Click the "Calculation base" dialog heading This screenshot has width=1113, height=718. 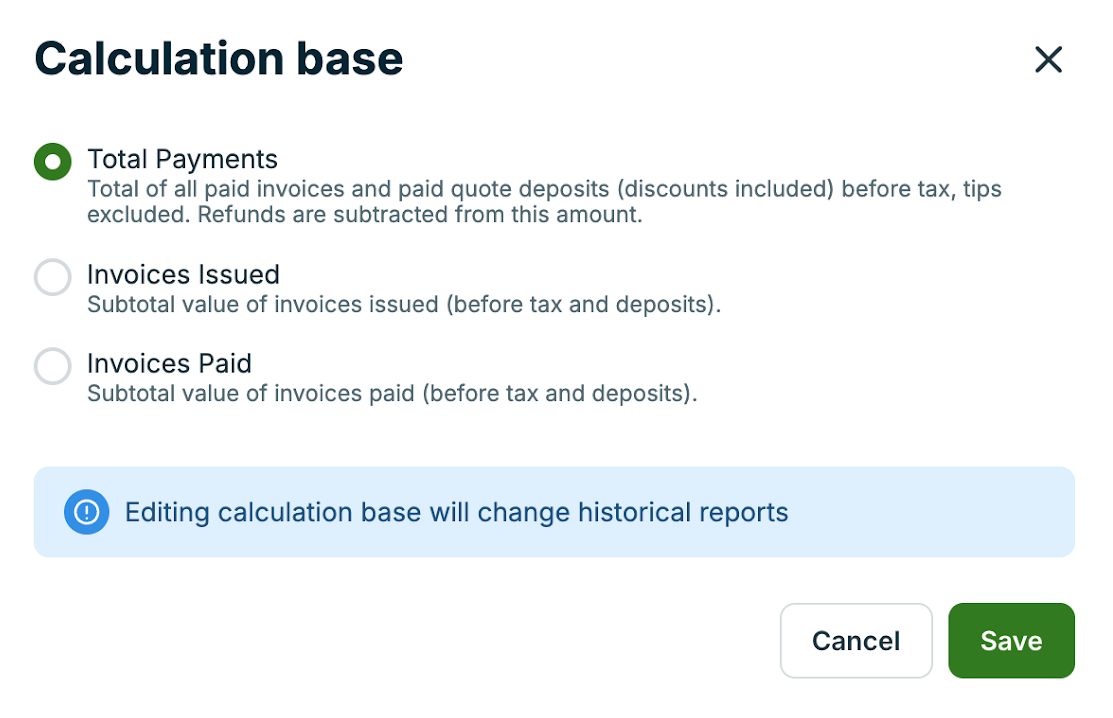click(219, 59)
